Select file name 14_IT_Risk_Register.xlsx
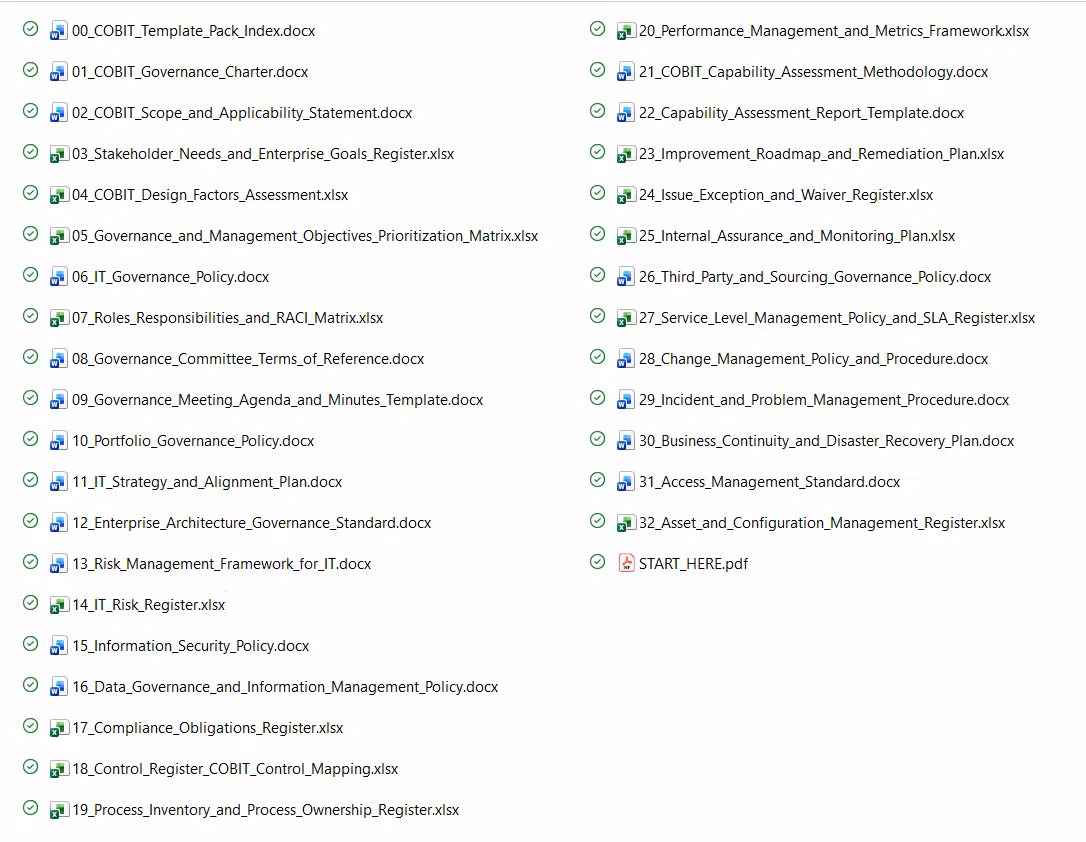 click(148, 605)
